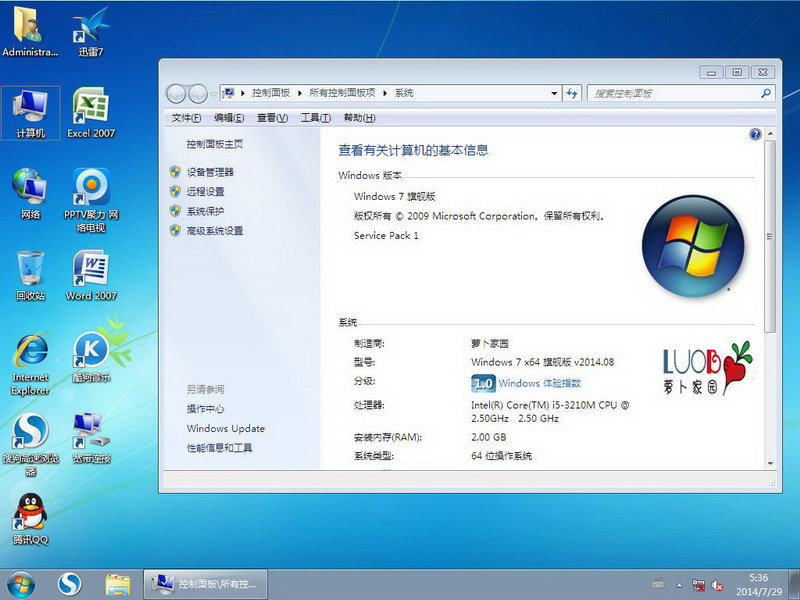Screen dimensions: 800x600
Task: Launch the 腾讯QQ desktop shortcut
Action: click(x=31, y=519)
